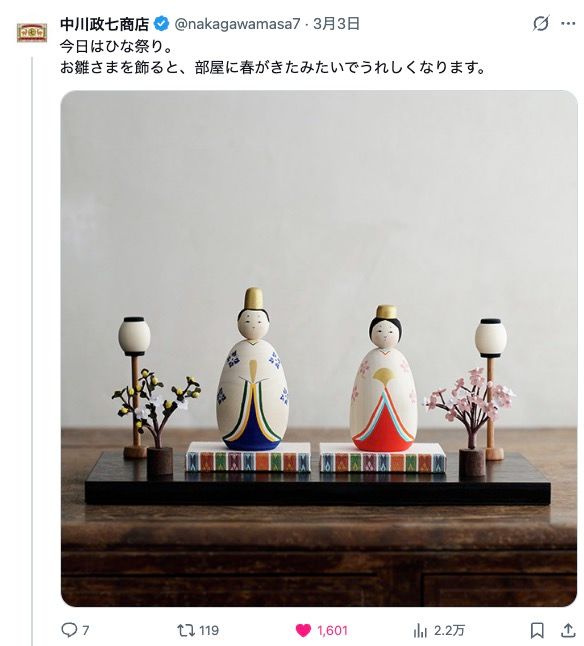Viewport: 584px width, 646px height.
Task: Bookmark this post
Action: (537, 630)
